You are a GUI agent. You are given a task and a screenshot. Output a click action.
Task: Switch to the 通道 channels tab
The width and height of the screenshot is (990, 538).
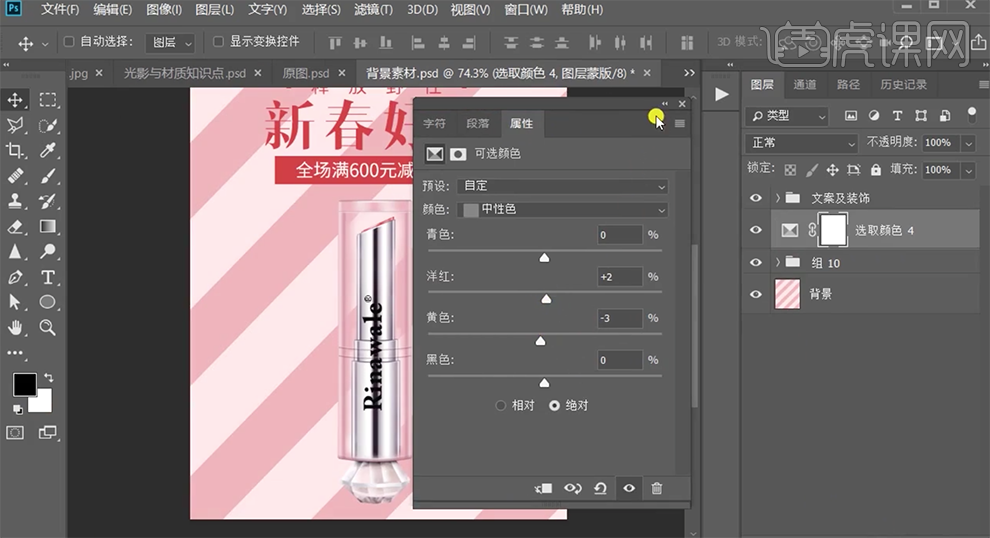click(804, 85)
